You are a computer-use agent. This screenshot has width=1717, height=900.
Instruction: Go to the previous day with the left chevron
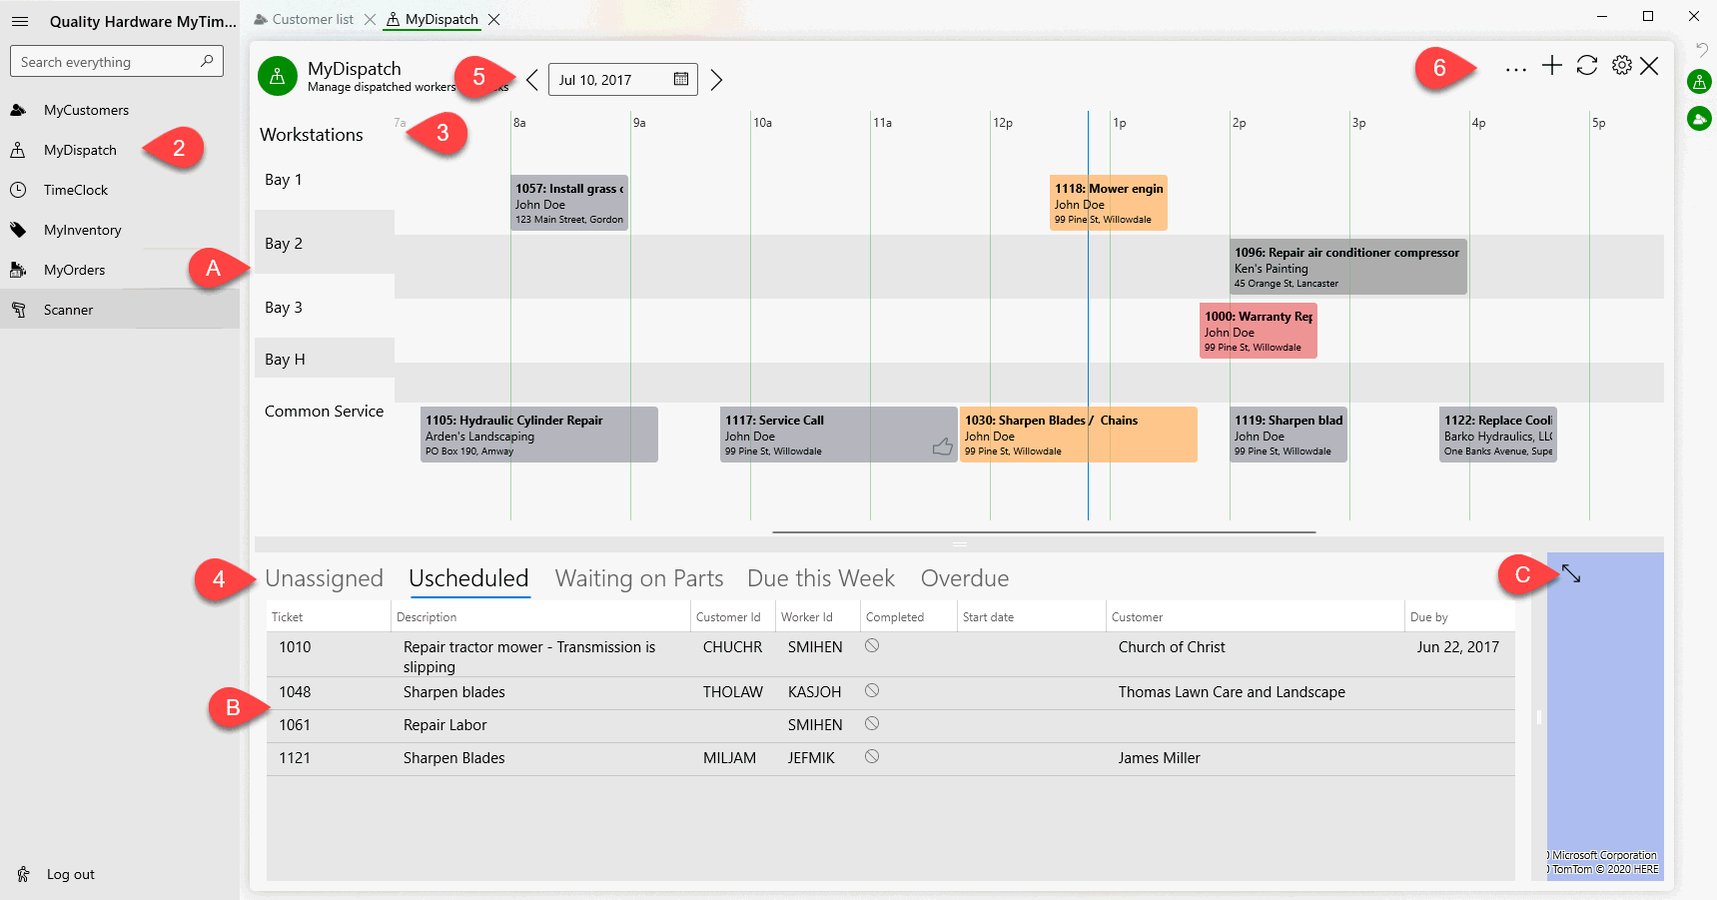(x=533, y=79)
